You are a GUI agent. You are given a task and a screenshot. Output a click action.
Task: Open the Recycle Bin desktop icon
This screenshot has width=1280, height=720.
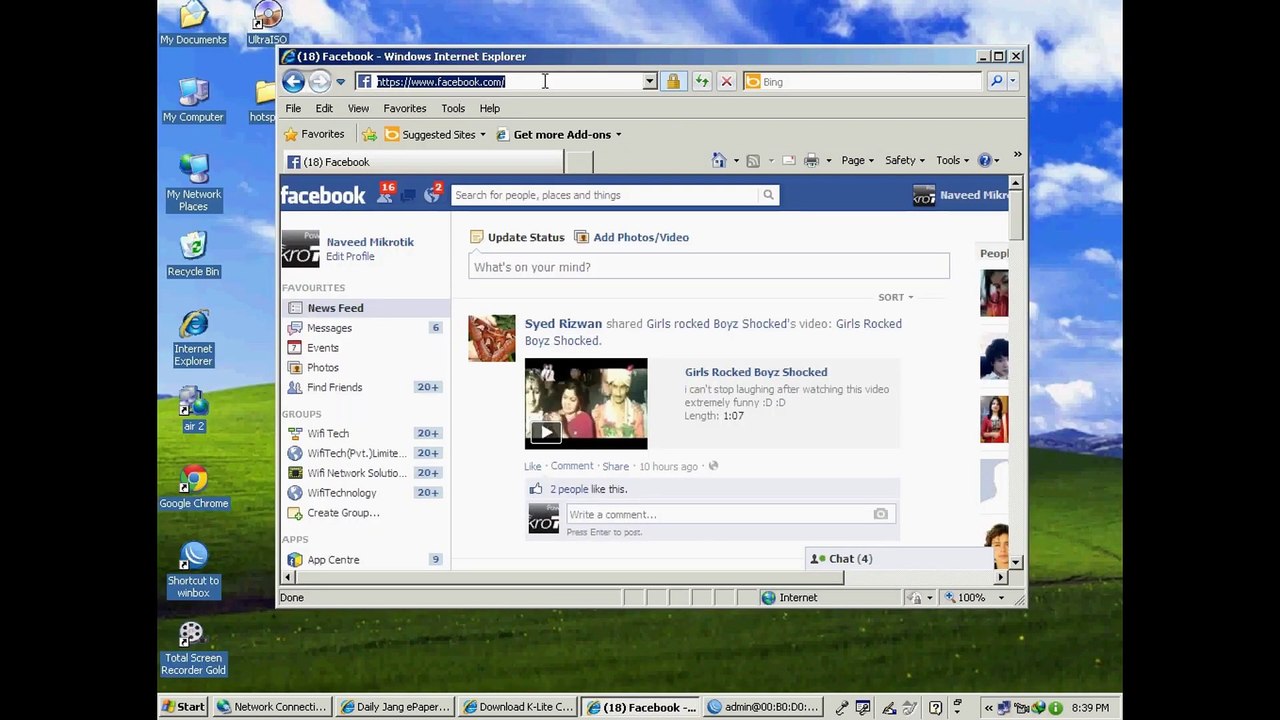[x=193, y=255]
